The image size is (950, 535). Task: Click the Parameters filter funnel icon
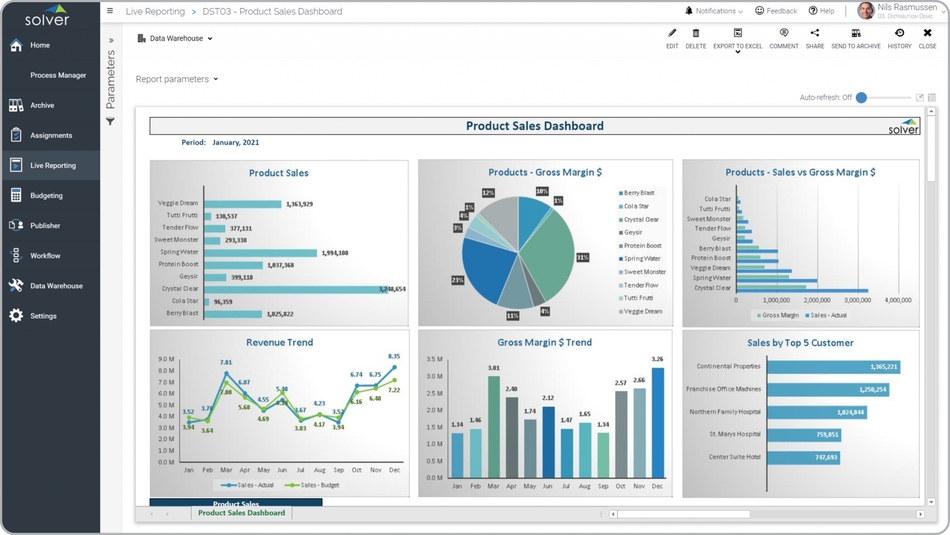111,122
